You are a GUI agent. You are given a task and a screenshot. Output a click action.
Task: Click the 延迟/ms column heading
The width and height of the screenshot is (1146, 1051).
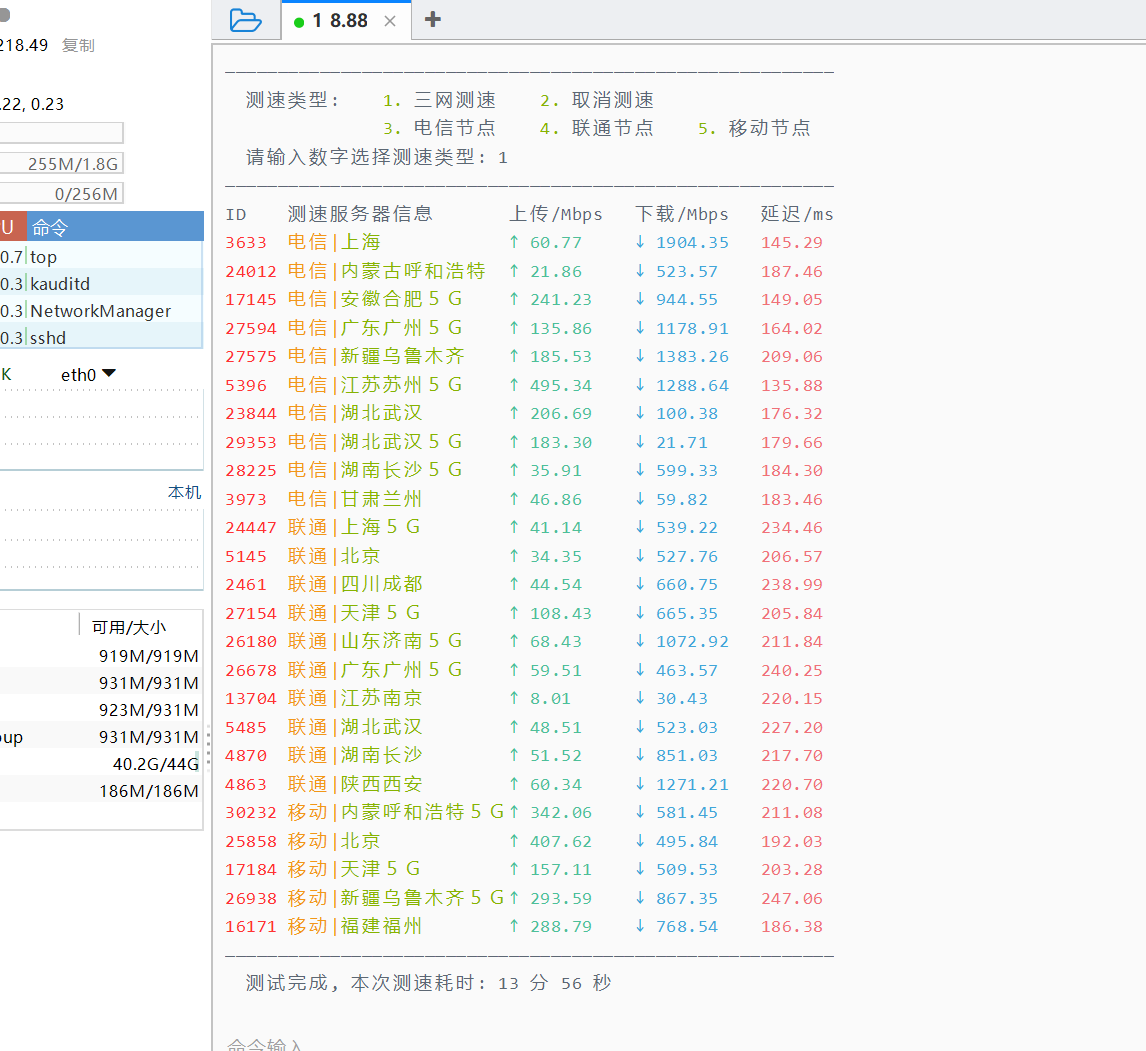[x=797, y=213]
